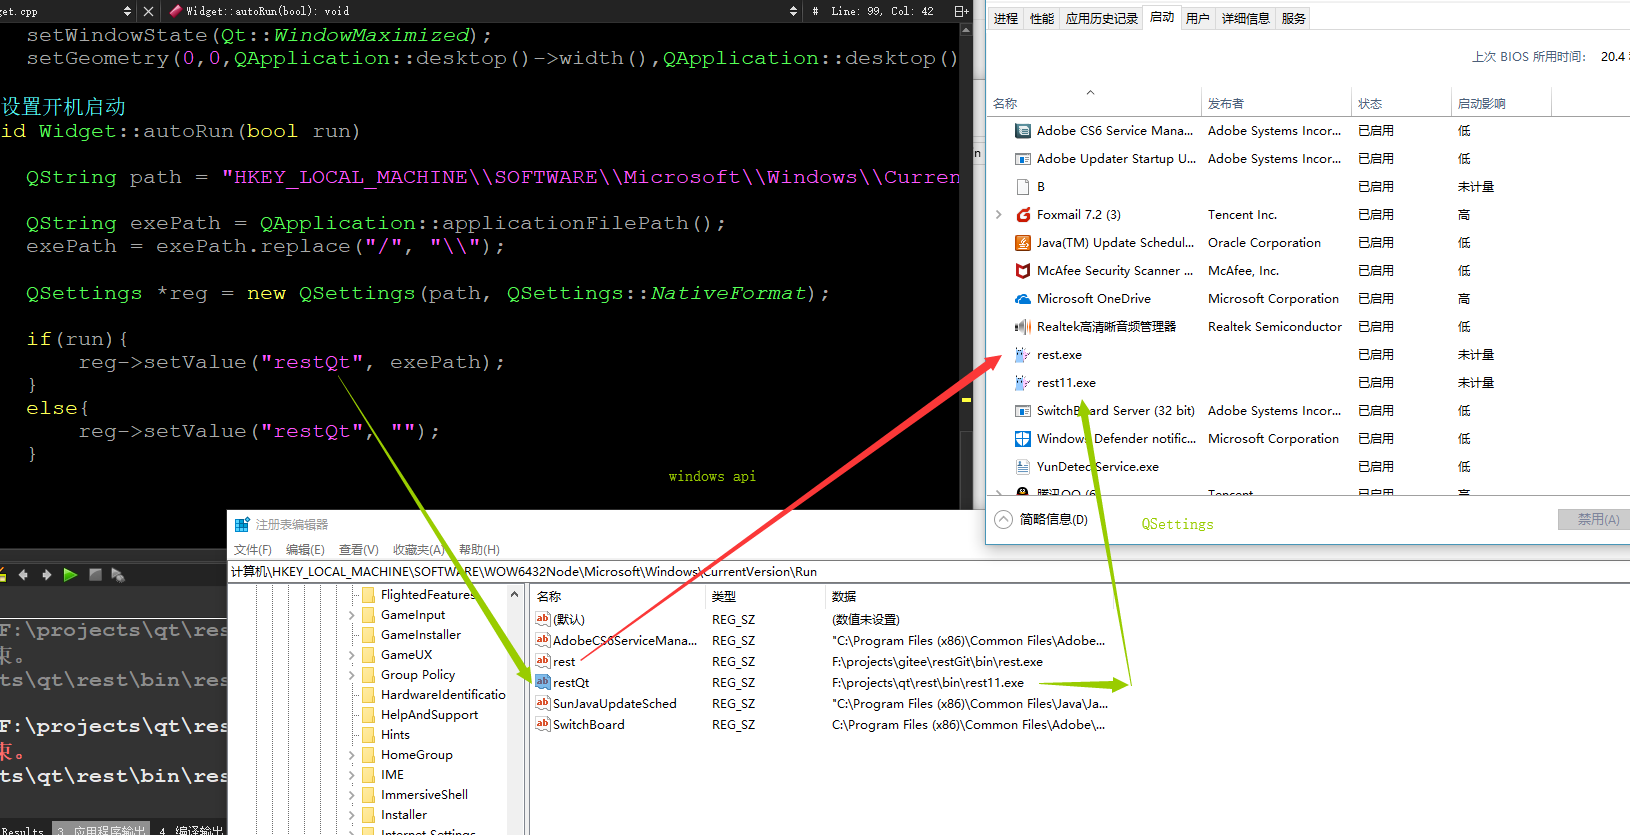
Task: Sort startup list by 发布者 column header
Action: click(1276, 103)
